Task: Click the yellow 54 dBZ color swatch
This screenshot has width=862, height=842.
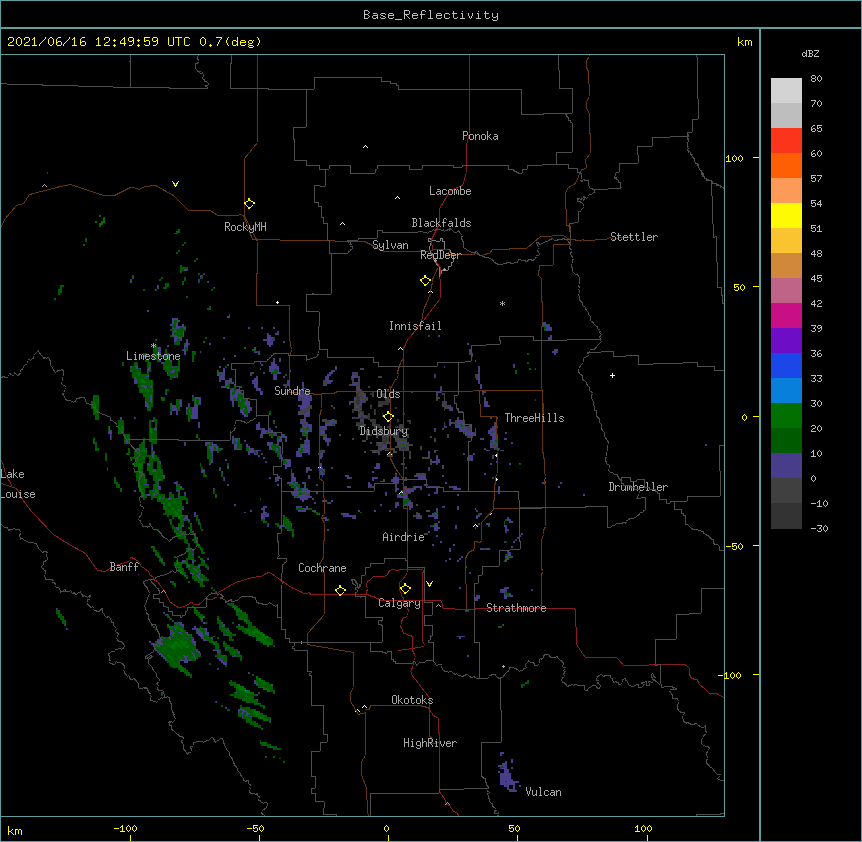Action: tap(786, 216)
